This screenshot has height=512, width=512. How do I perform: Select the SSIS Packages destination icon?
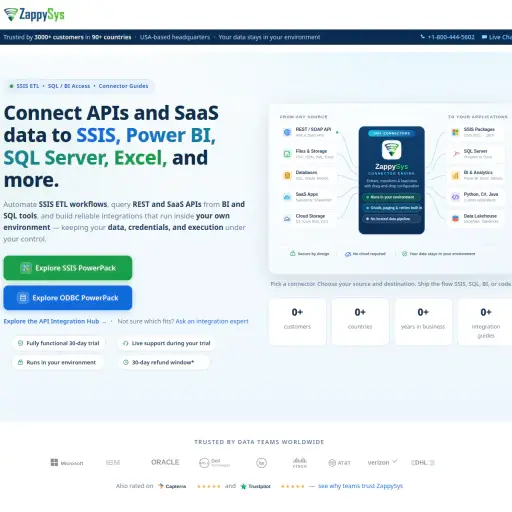(455, 132)
